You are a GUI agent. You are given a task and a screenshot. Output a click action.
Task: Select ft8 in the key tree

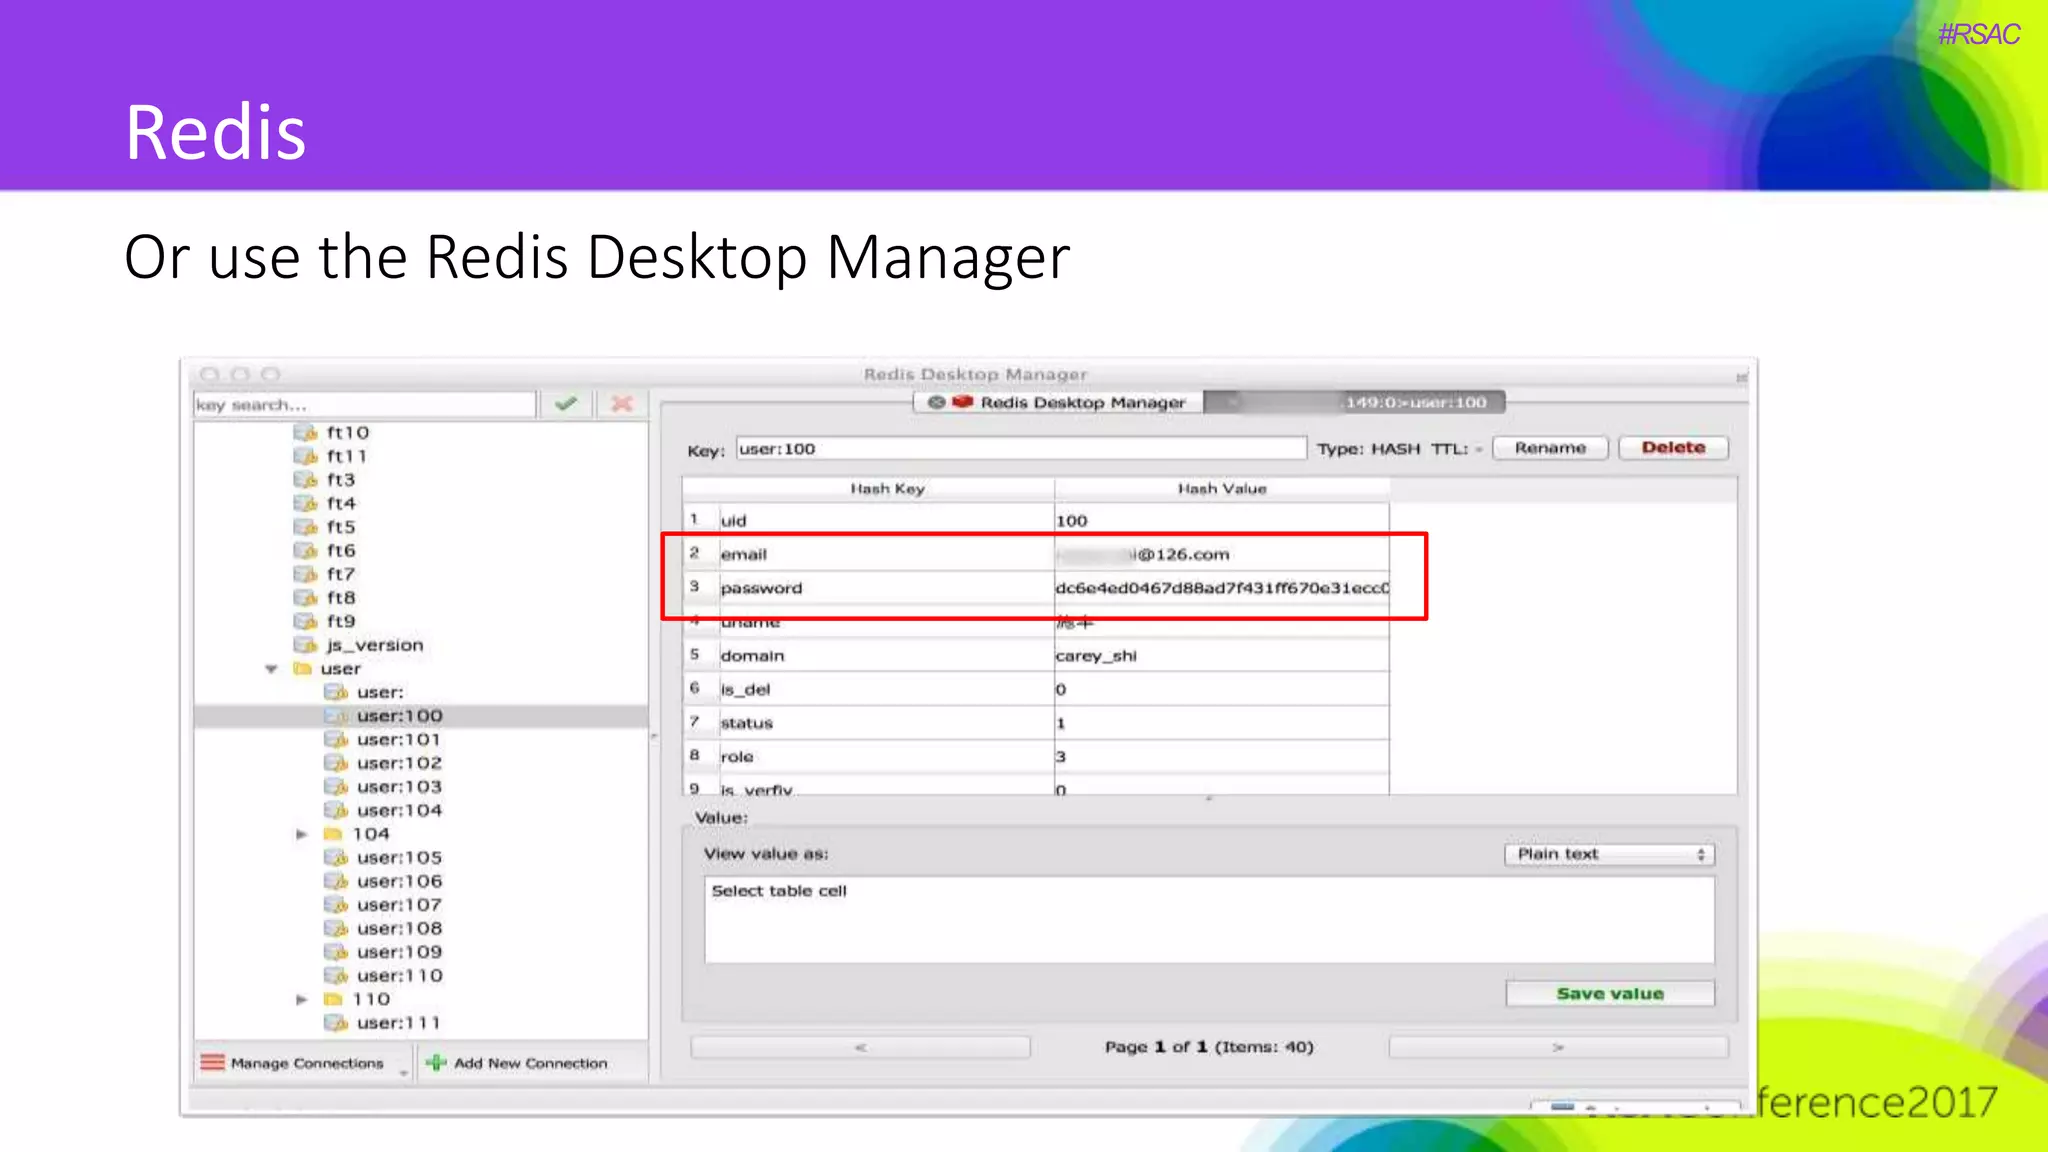coord(341,597)
